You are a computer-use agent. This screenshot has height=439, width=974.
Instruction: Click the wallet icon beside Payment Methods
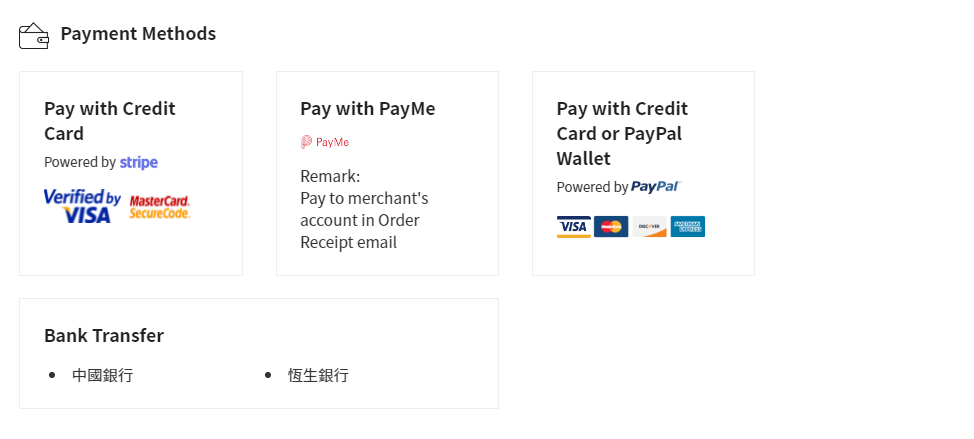pyautogui.click(x=34, y=36)
